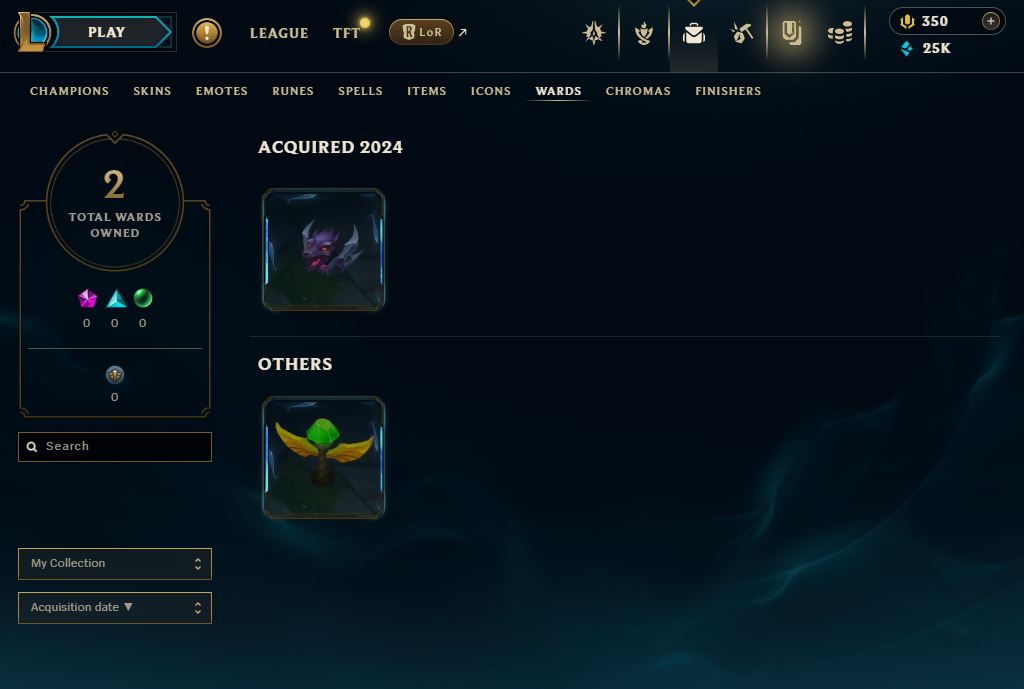Select the green winged ward thumbnail
1024x689 pixels.
coord(323,458)
